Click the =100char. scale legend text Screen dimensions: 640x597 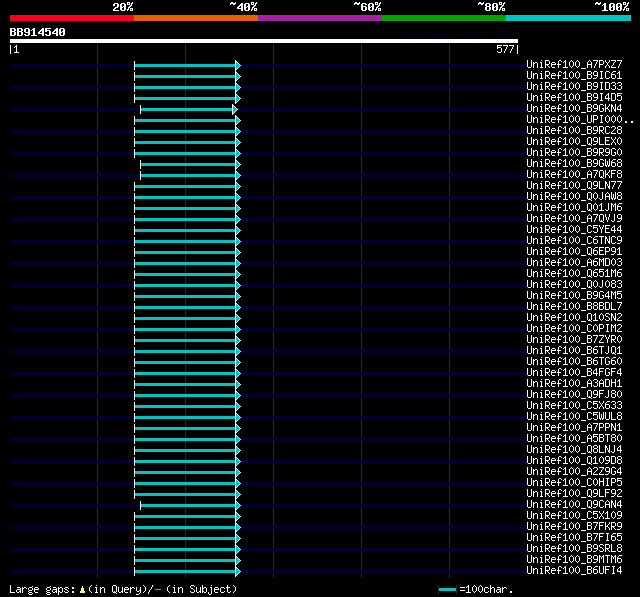[486, 590]
